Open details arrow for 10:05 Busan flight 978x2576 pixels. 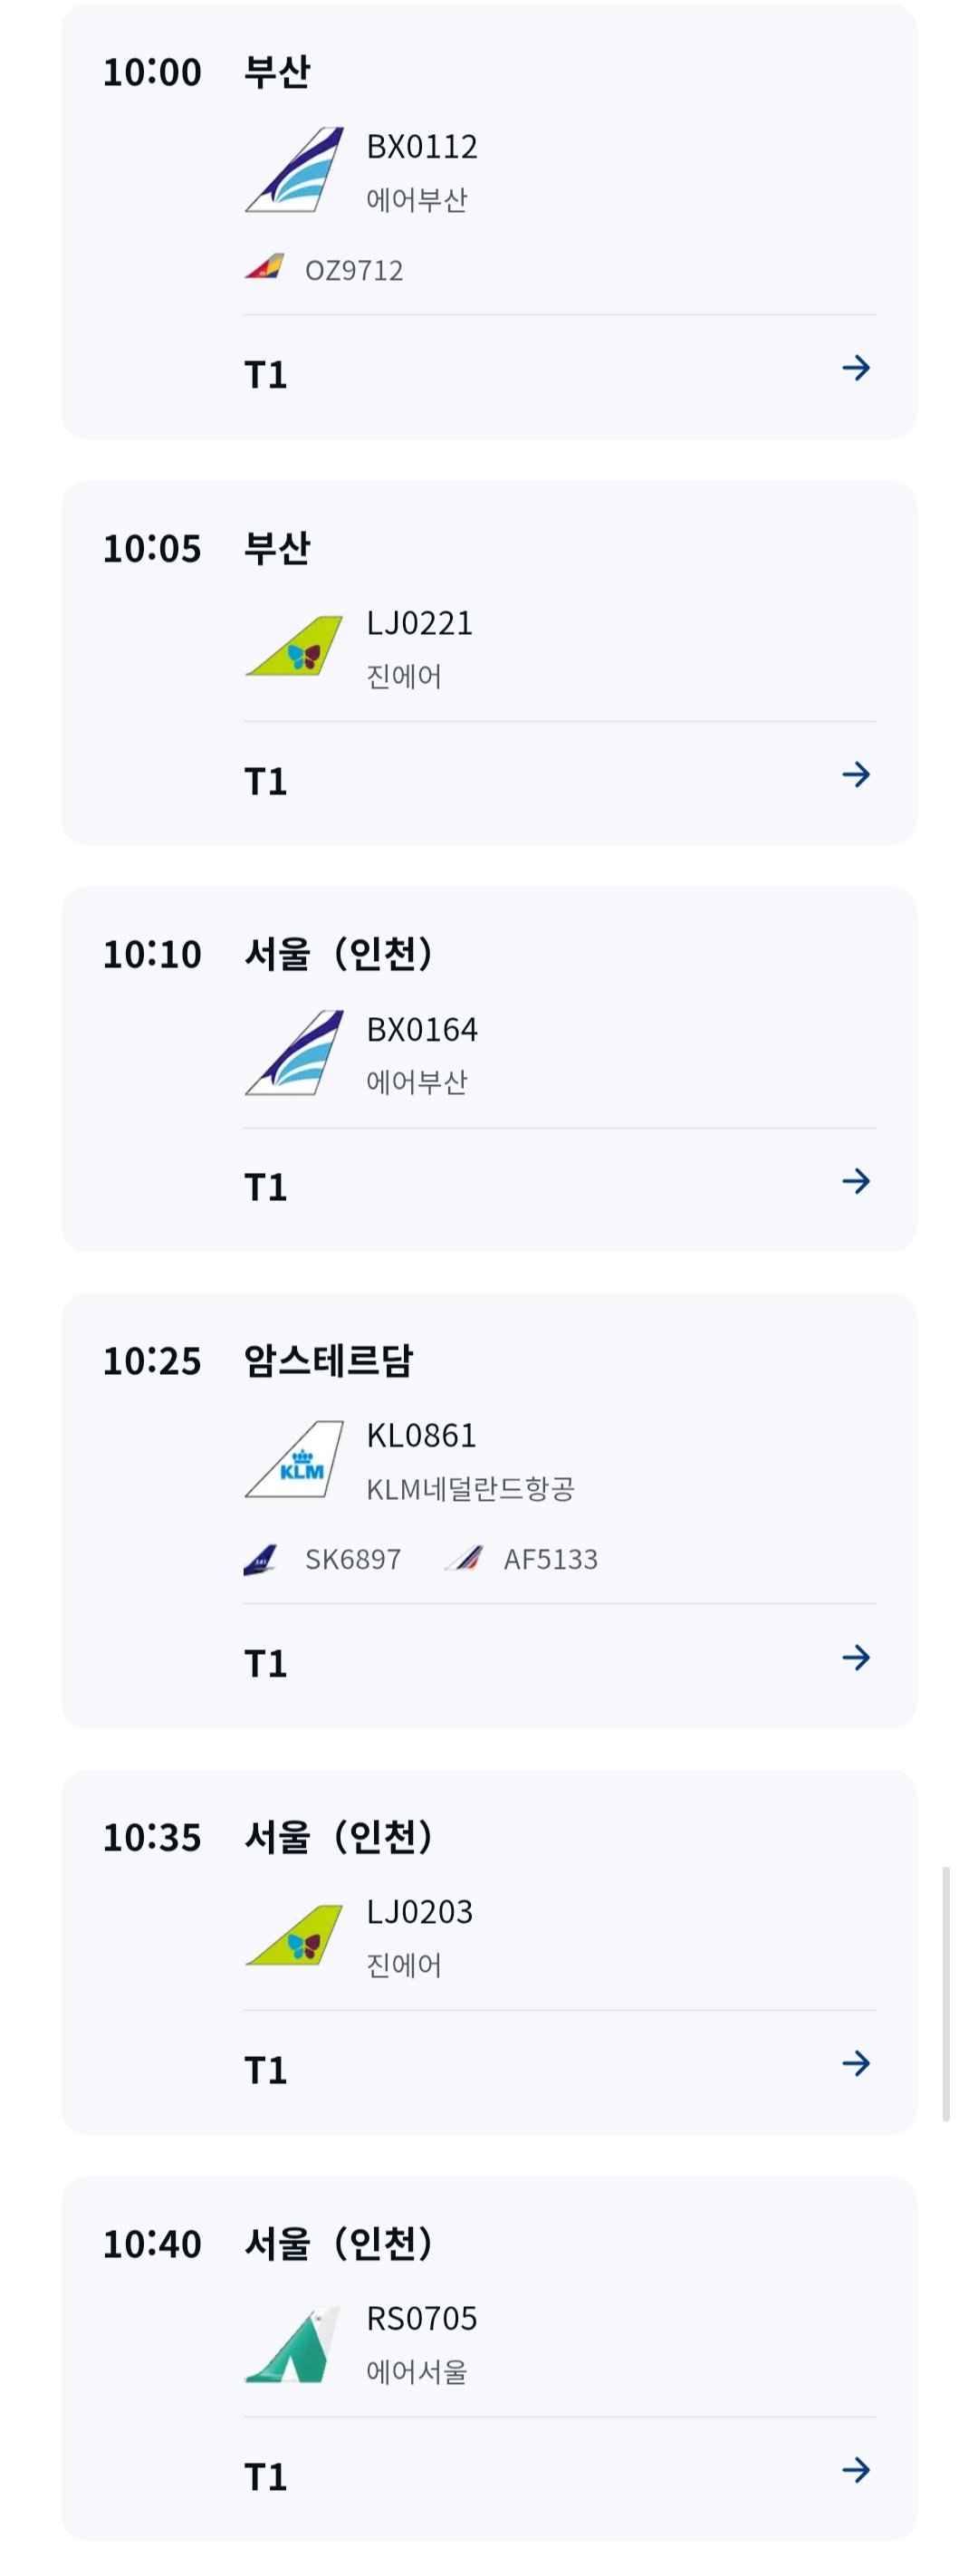coord(856,774)
